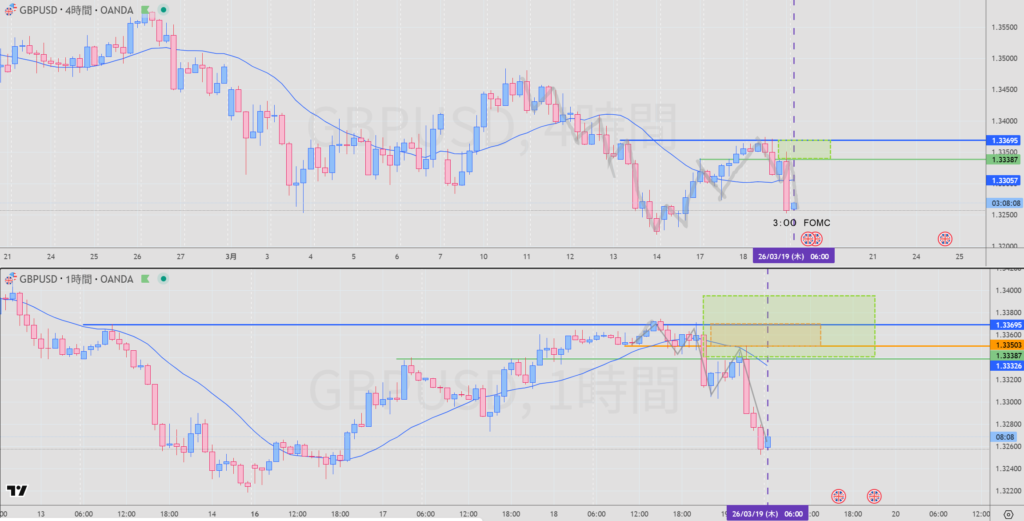Image resolution: width=1024 pixels, height=521 pixels.
Task: Open the far-right economic event icon on 4-hour chart
Action: [944, 239]
